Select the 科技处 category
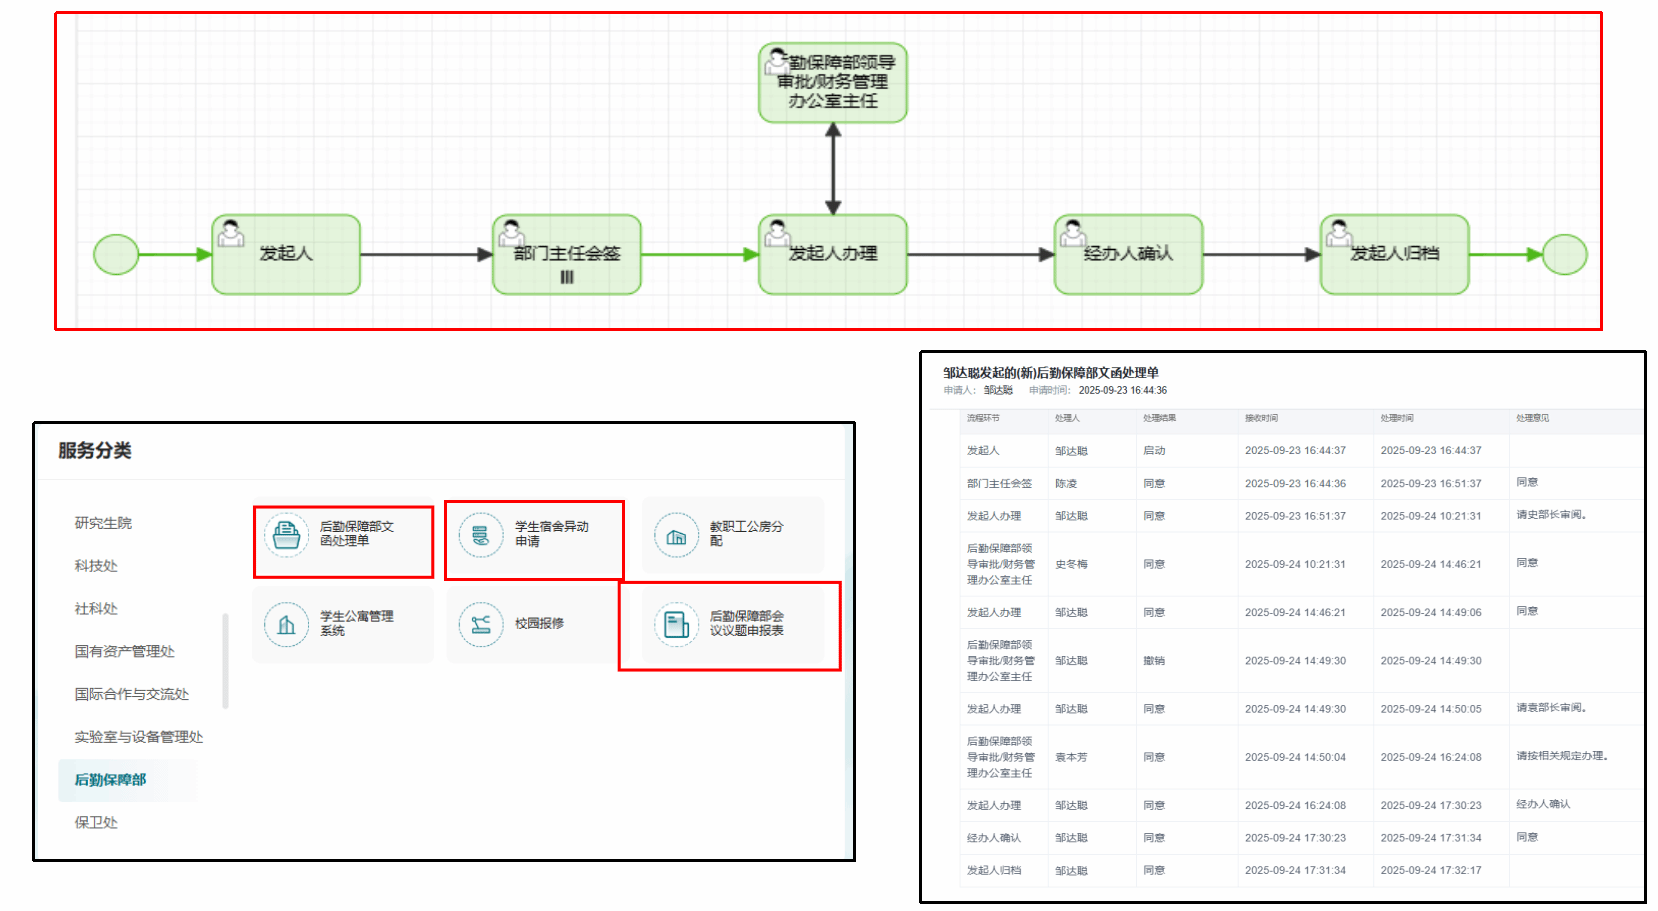This screenshot has height=911, width=1658. (x=96, y=566)
